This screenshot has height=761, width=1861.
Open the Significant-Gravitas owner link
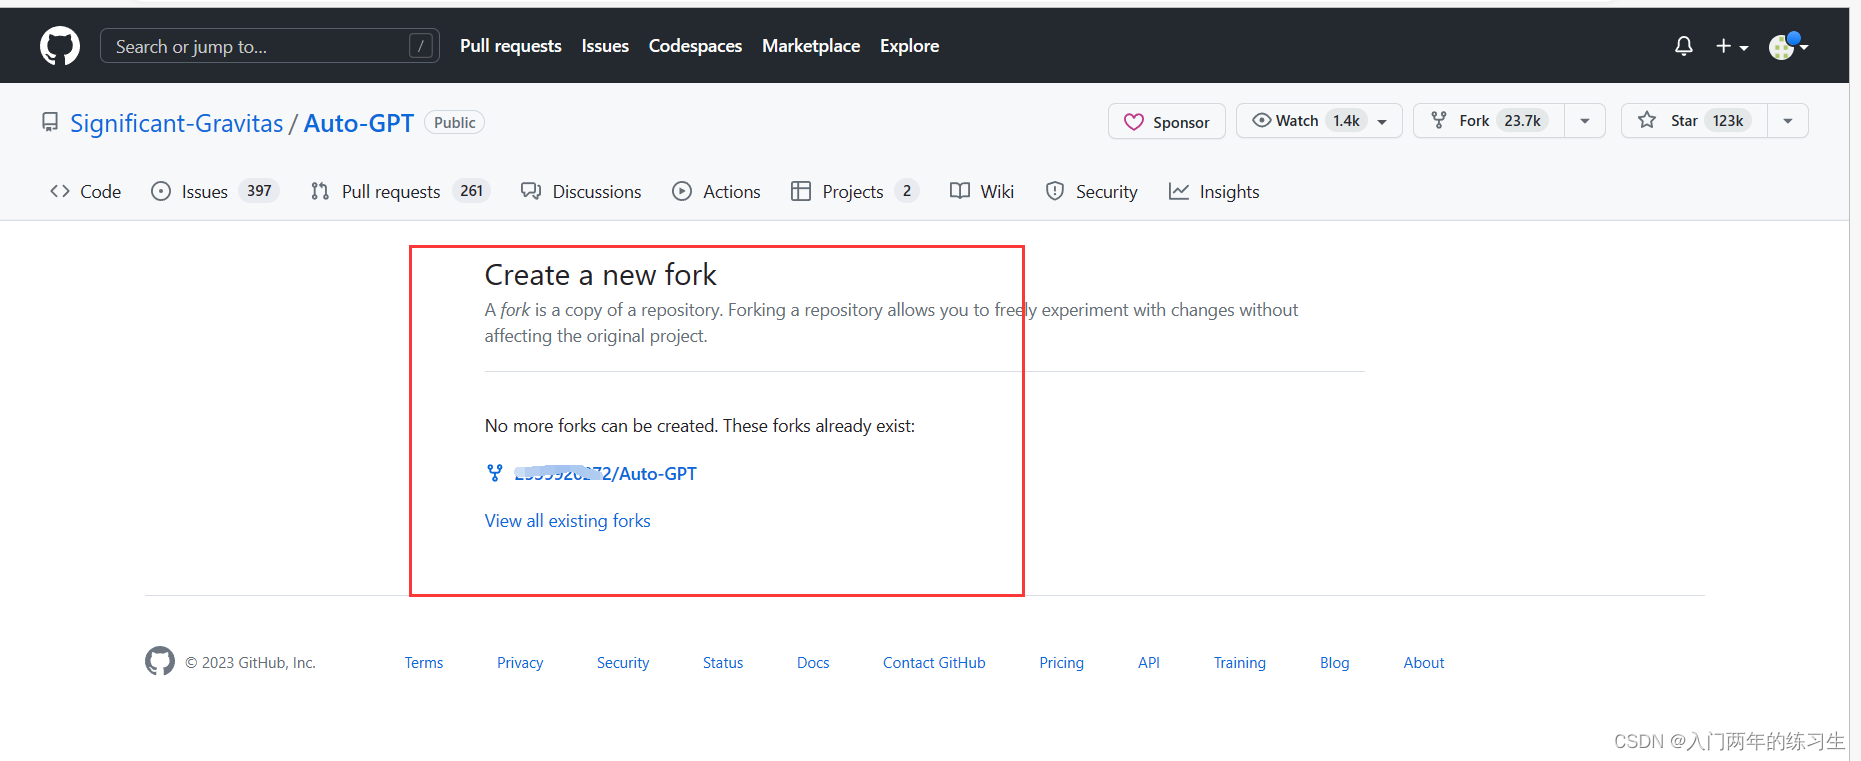[x=177, y=123]
